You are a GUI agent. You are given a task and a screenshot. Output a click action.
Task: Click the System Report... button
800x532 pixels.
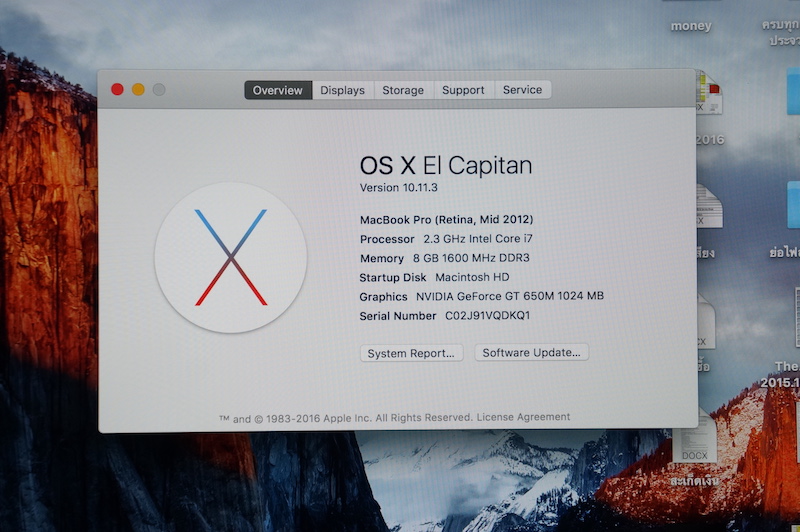click(411, 353)
